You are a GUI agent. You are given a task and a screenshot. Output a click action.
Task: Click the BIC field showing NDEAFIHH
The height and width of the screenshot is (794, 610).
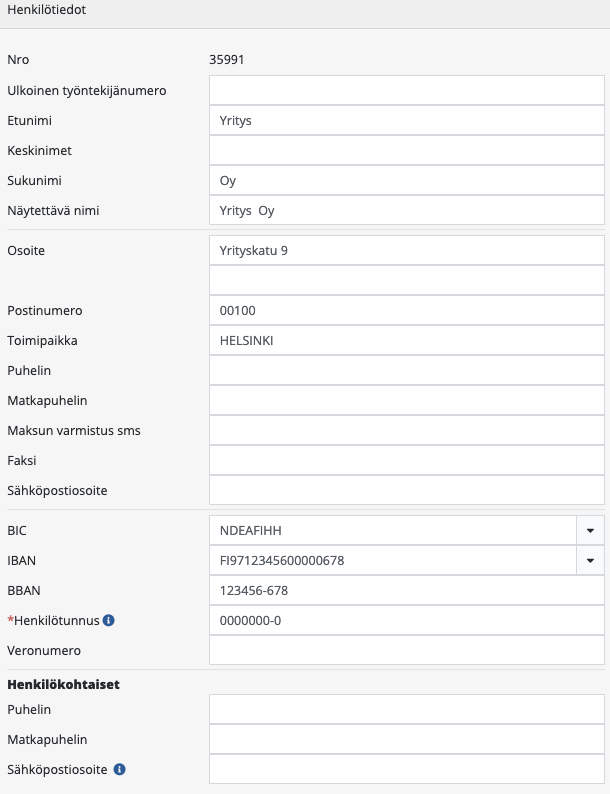392,530
